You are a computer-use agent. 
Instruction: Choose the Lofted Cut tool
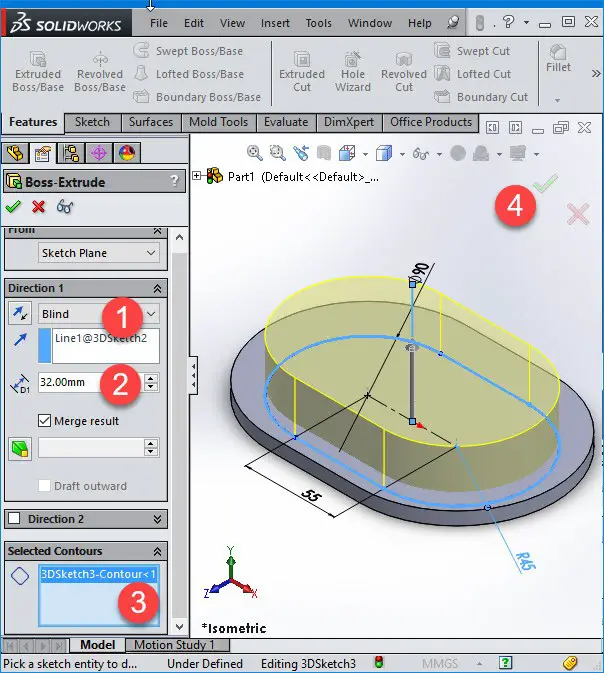472,74
